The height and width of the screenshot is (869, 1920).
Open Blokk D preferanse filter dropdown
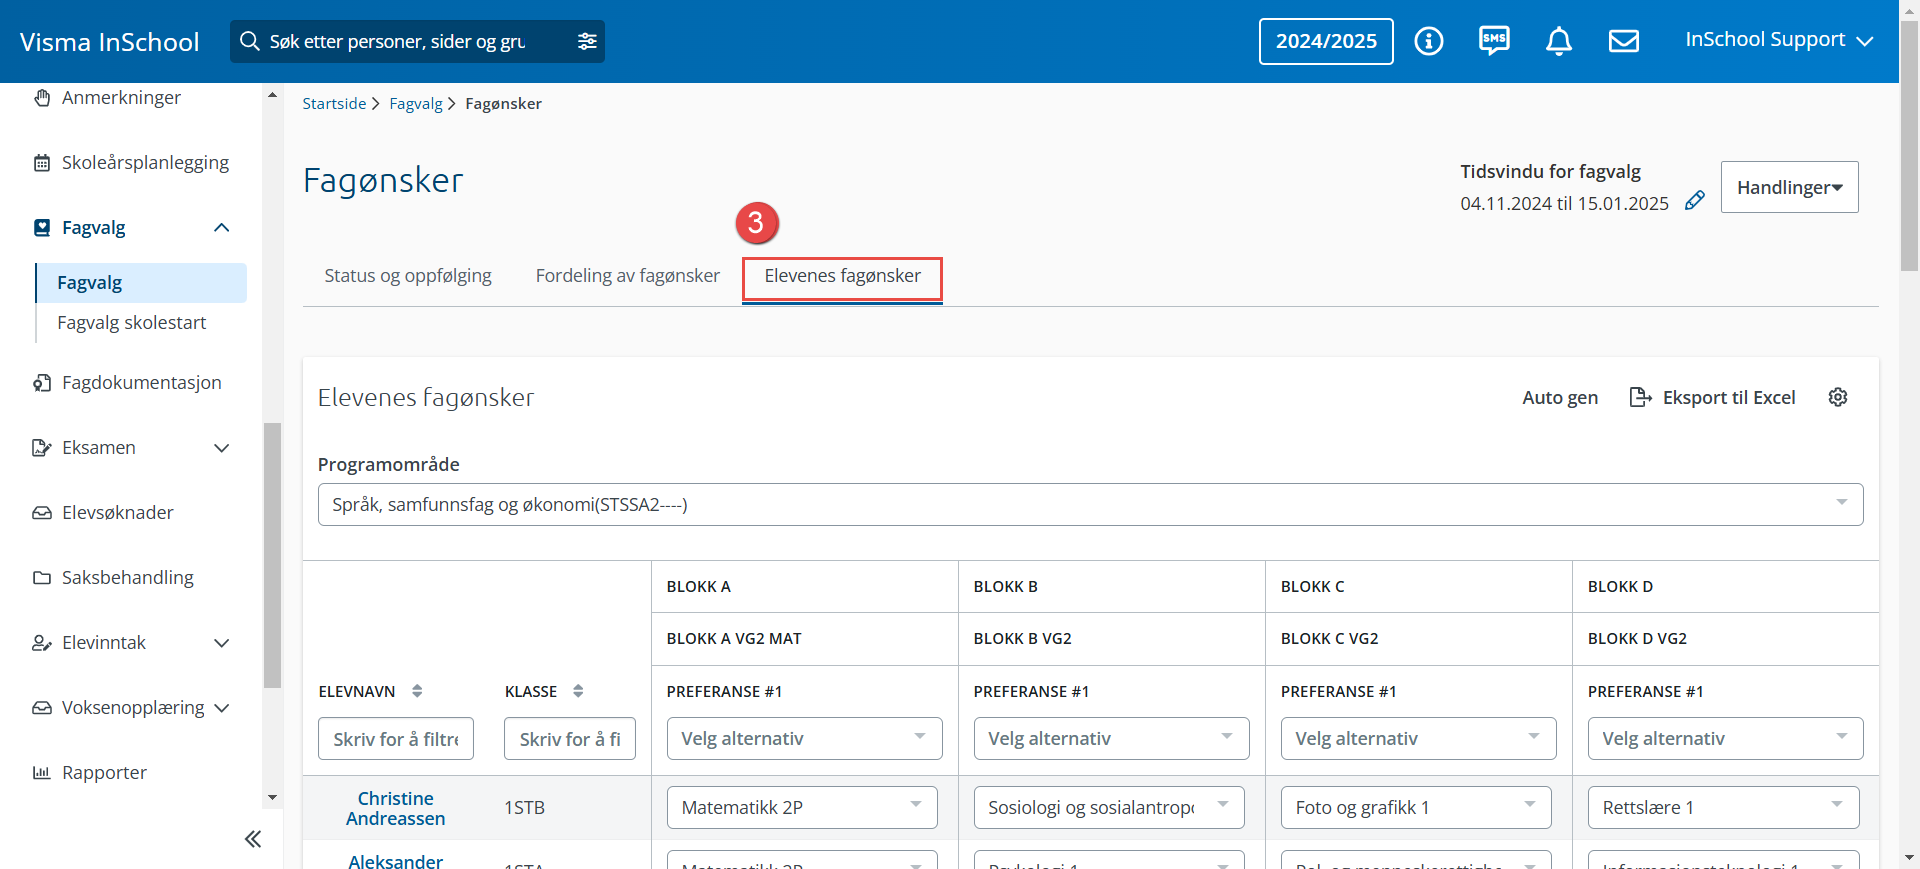(x=1725, y=739)
